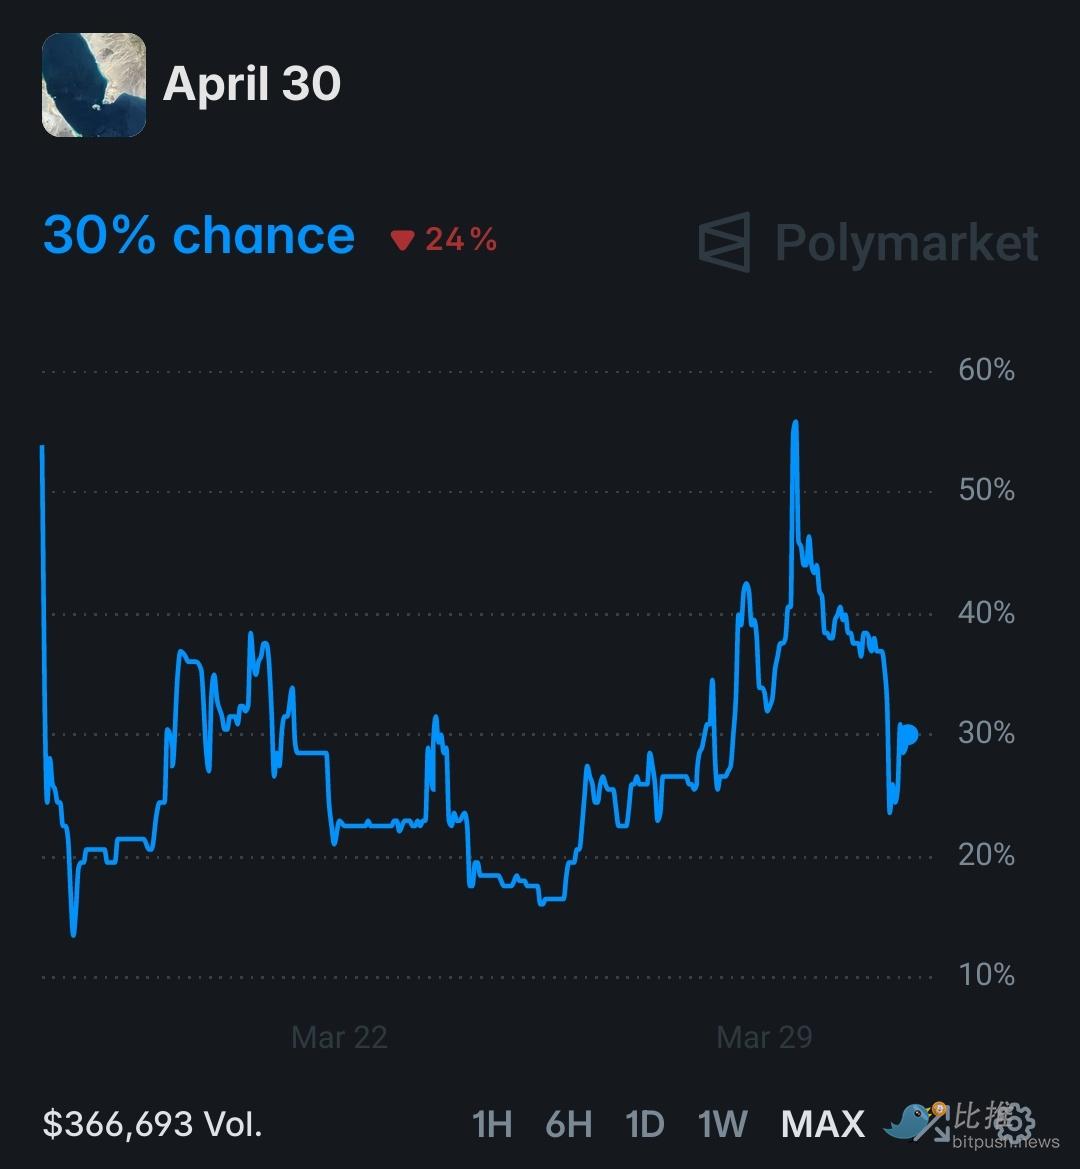
Task: Open the April 30 market satellite thumbnail
Action: coord(94,85)
